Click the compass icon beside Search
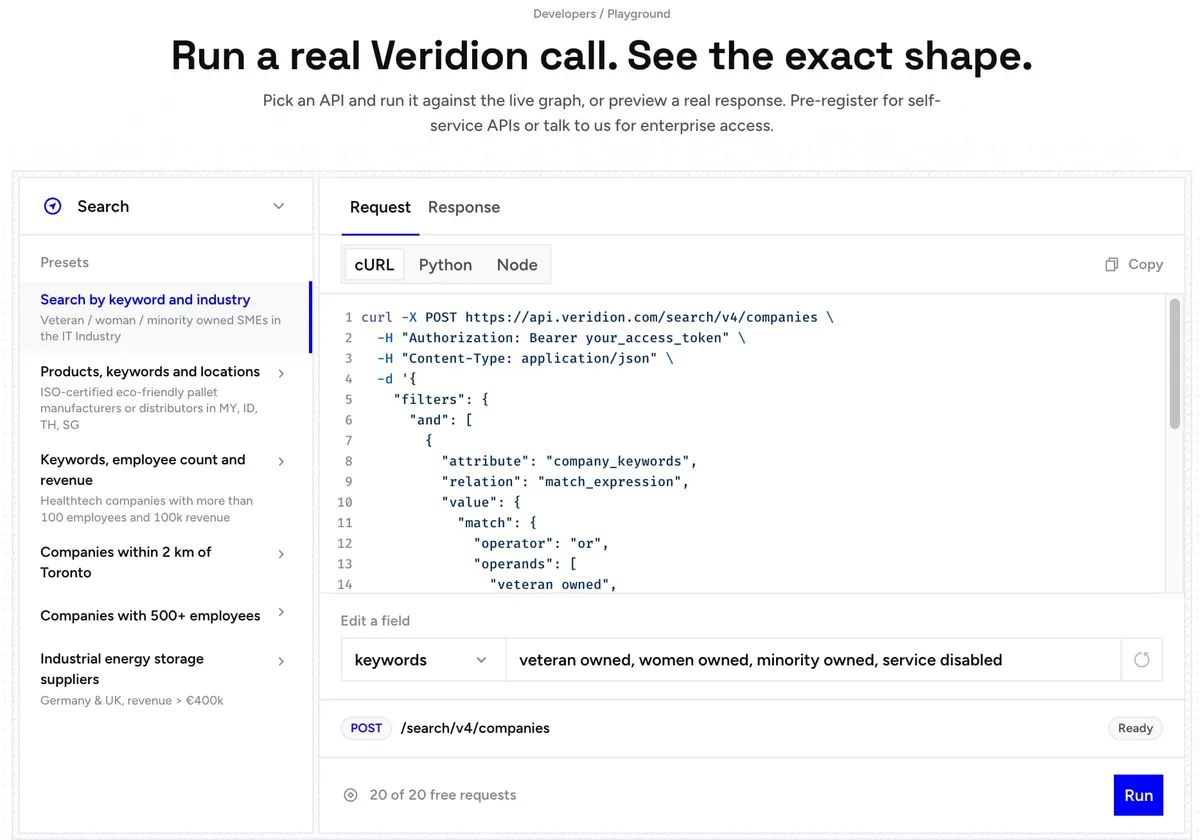 (x=53, y=206)
